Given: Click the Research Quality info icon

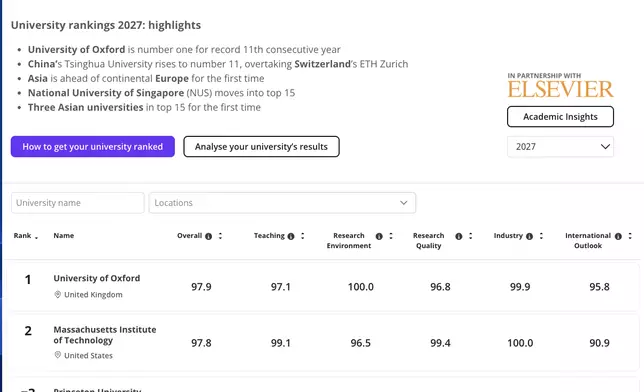Looking at the screenshot, I should 459,236.
